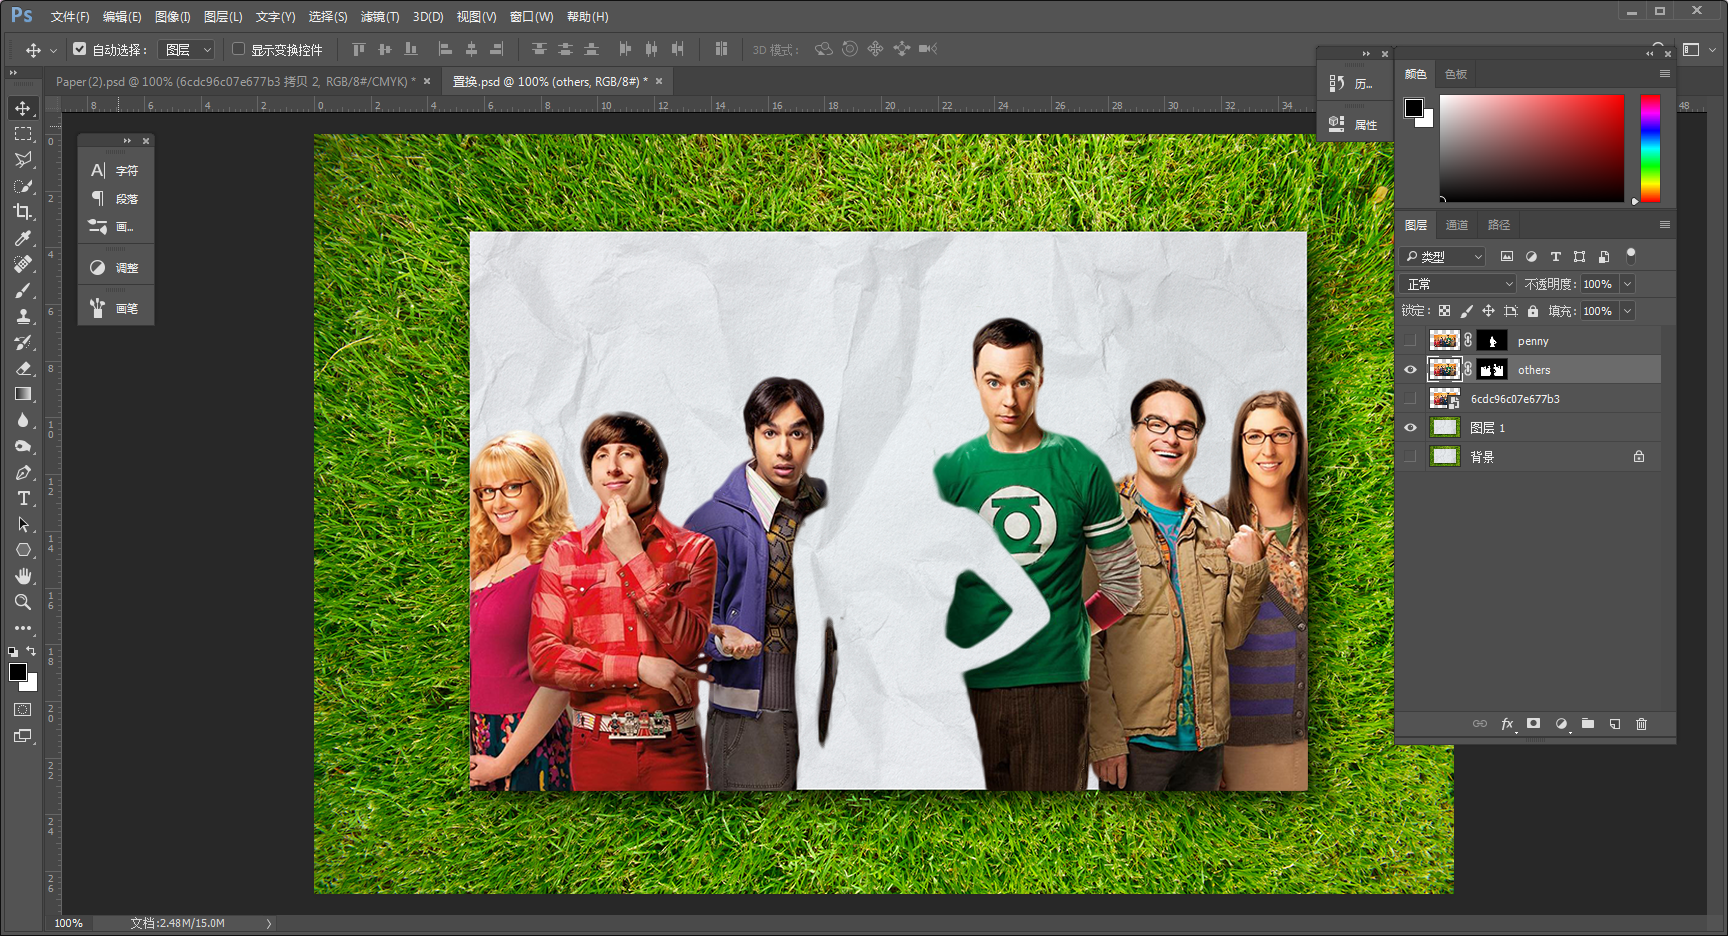Select the Quick Selection tool
This screenshot has width=1728, height=936.
(23, 186)
